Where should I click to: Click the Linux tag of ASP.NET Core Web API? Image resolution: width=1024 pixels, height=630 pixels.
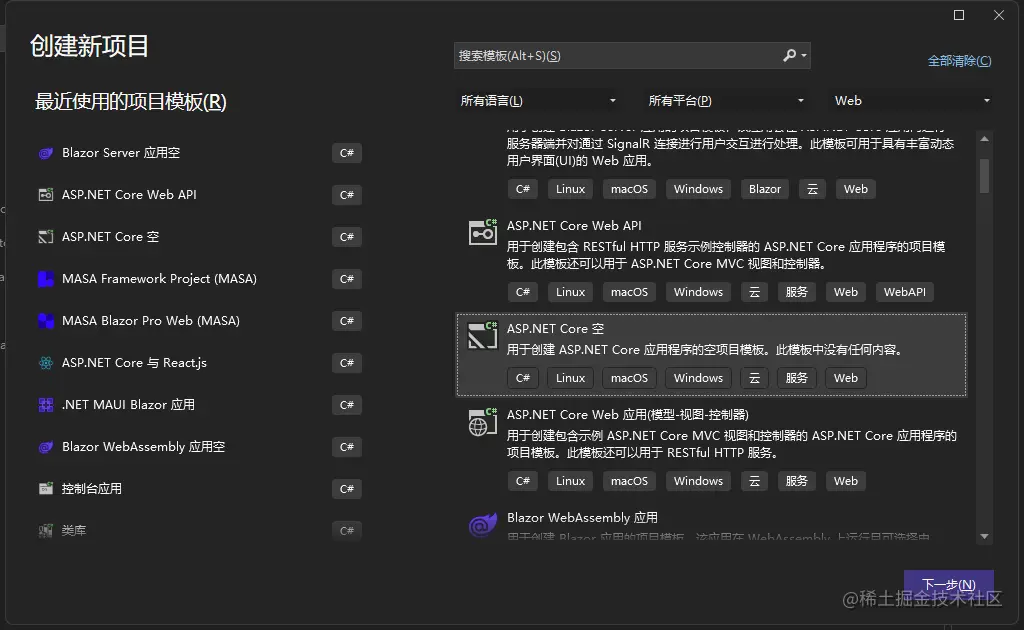[x=570, y=292]
